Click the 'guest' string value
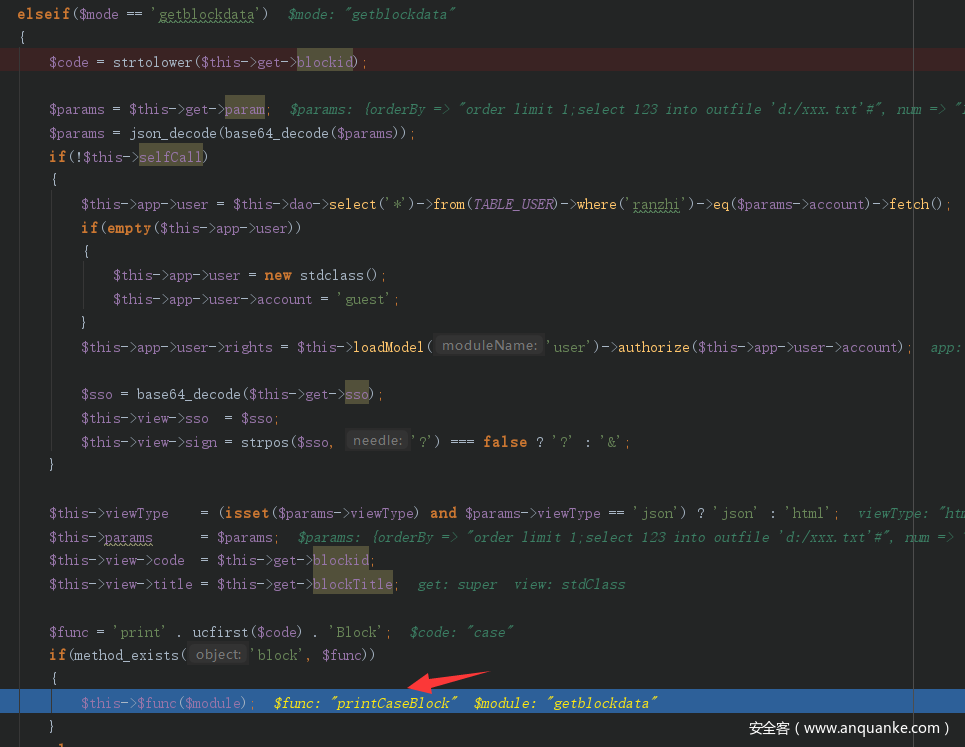Image resolution: width=965 pixels, height=747 pixels. tap(371, 299)
